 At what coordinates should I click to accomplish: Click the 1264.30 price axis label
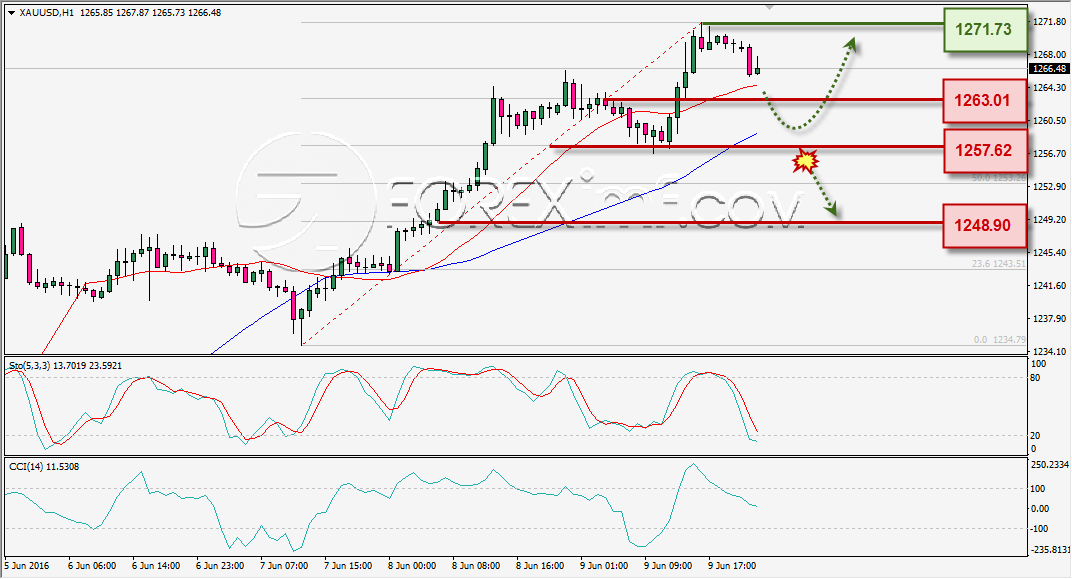[1049, 87]
